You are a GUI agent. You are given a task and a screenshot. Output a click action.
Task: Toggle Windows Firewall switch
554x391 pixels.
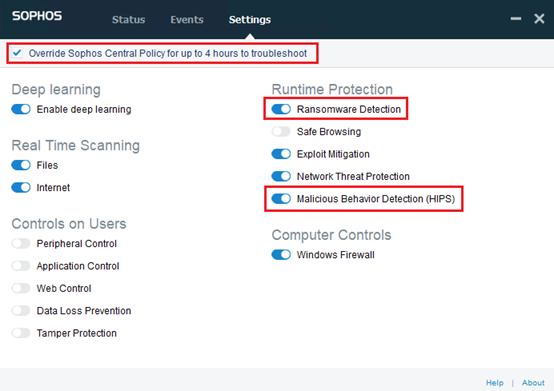pos(281,255)
